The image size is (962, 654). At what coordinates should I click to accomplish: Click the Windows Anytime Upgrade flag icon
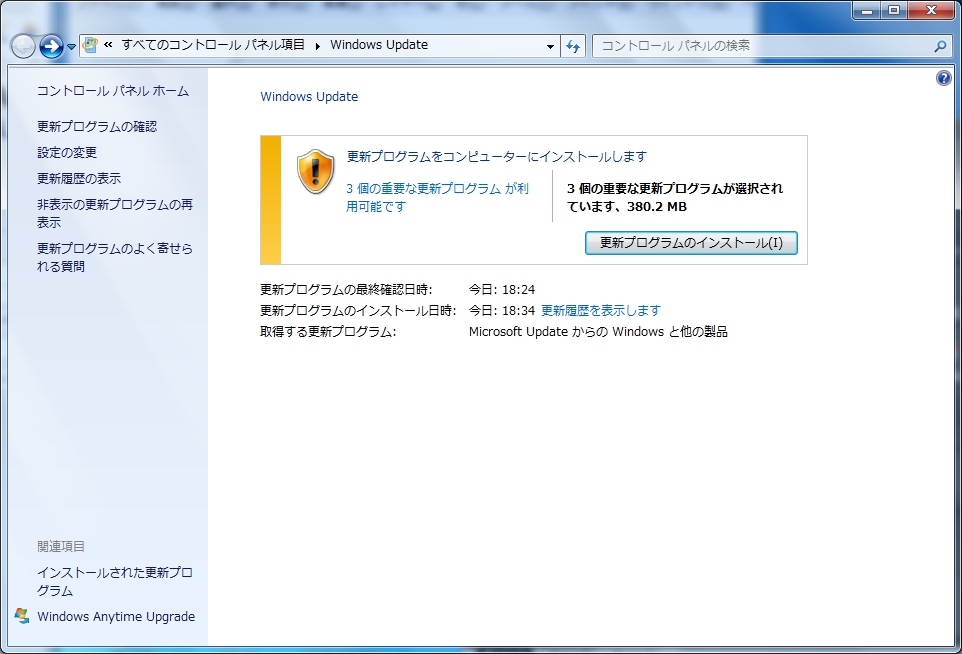pos(22,615)
